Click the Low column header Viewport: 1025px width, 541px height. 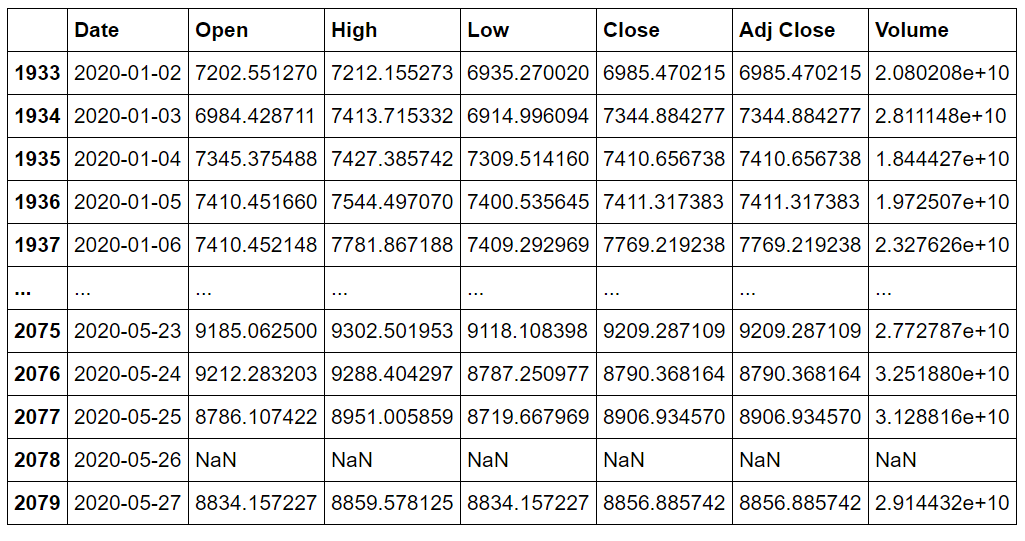click(x=488, y=30)
